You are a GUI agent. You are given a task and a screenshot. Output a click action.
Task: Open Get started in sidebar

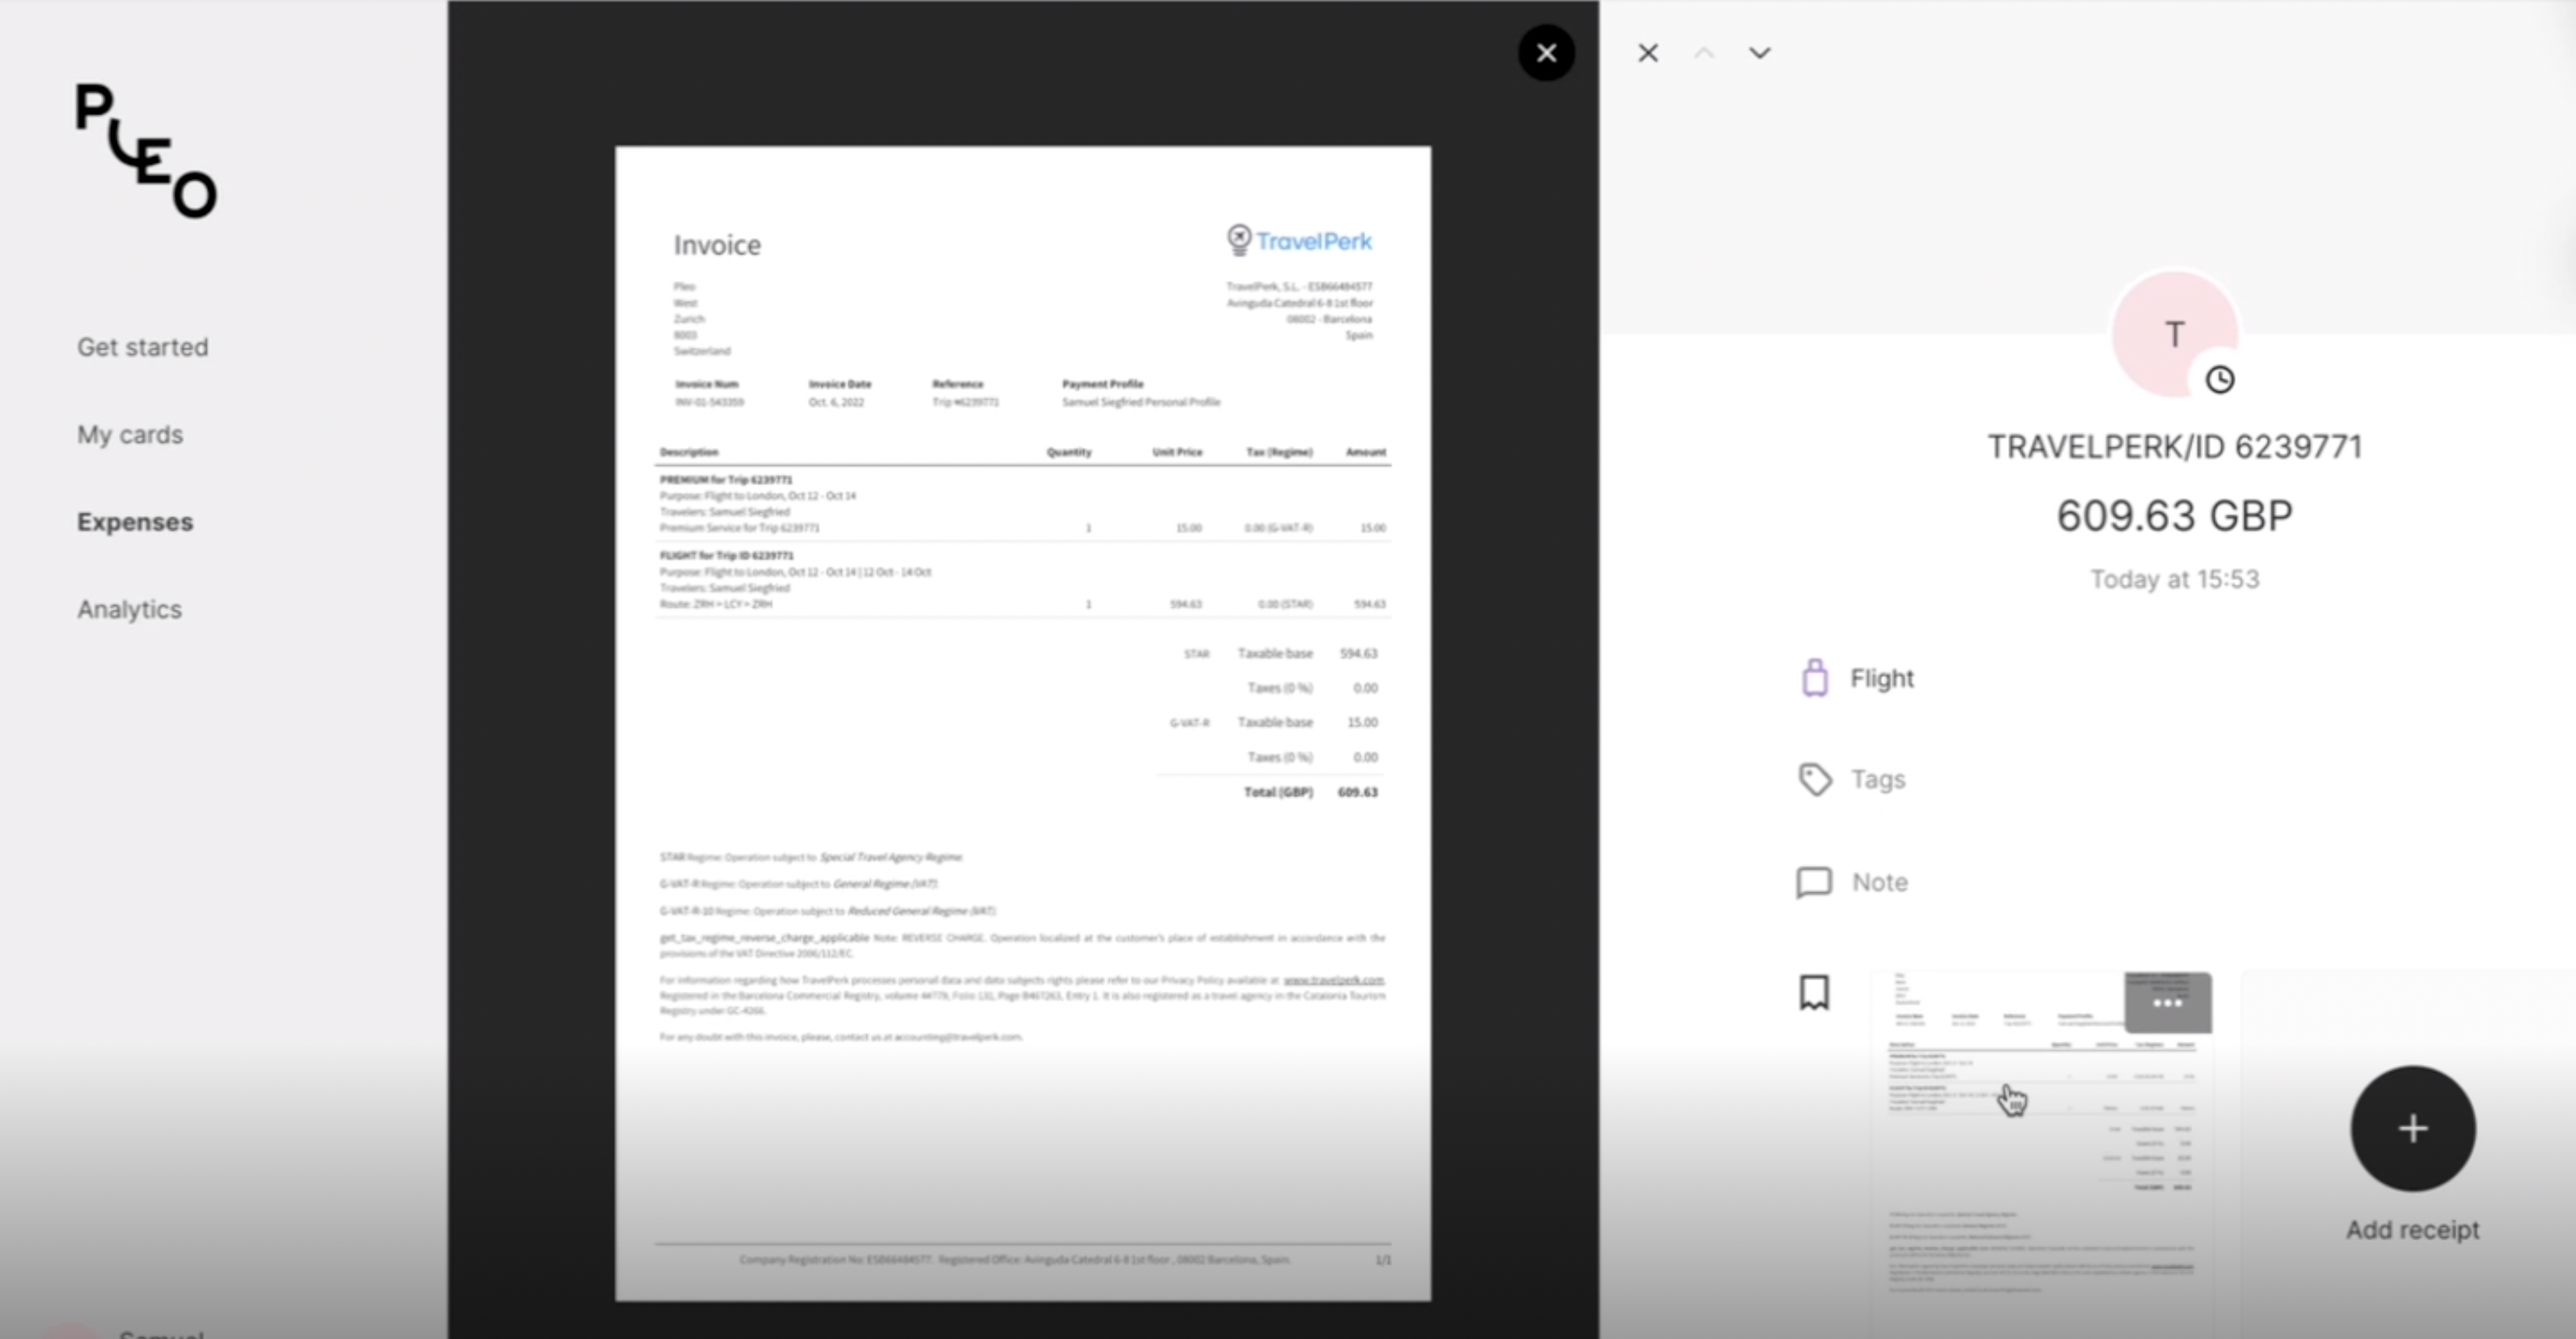[x=143, y=347]
